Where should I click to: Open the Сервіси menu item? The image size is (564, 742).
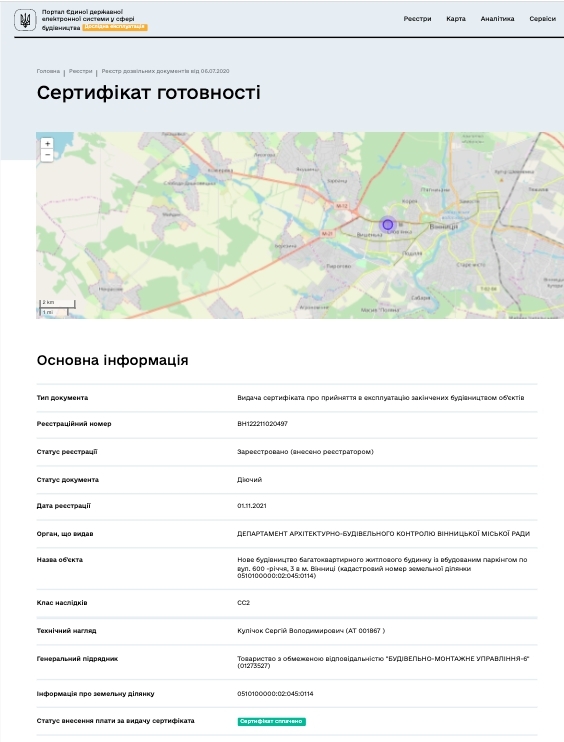coord(542,18)
